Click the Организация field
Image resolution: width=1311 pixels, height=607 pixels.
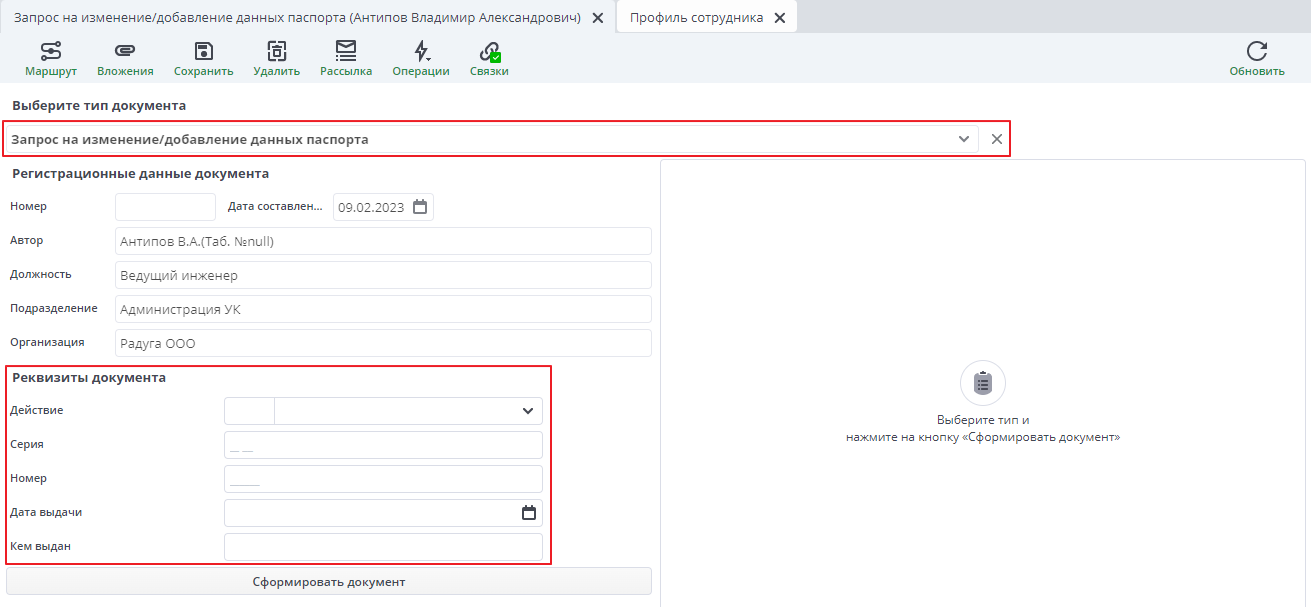pyautogui.click(x=383, y=343)
